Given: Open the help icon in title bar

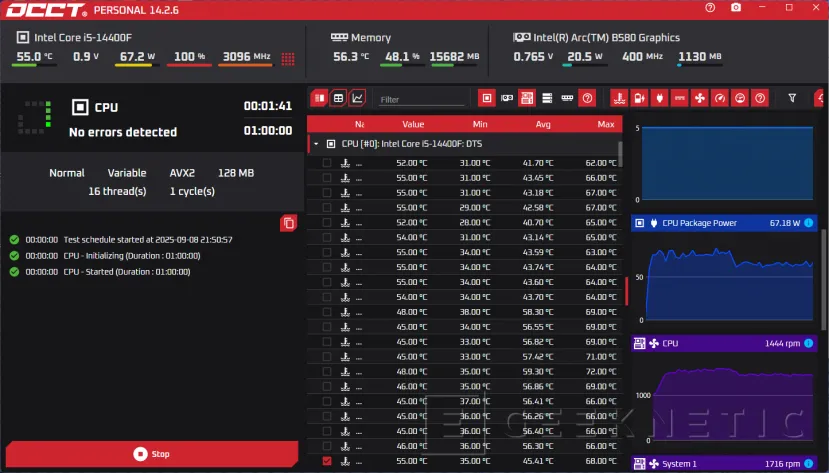Looking at the screenshot, I should (710, 8).
